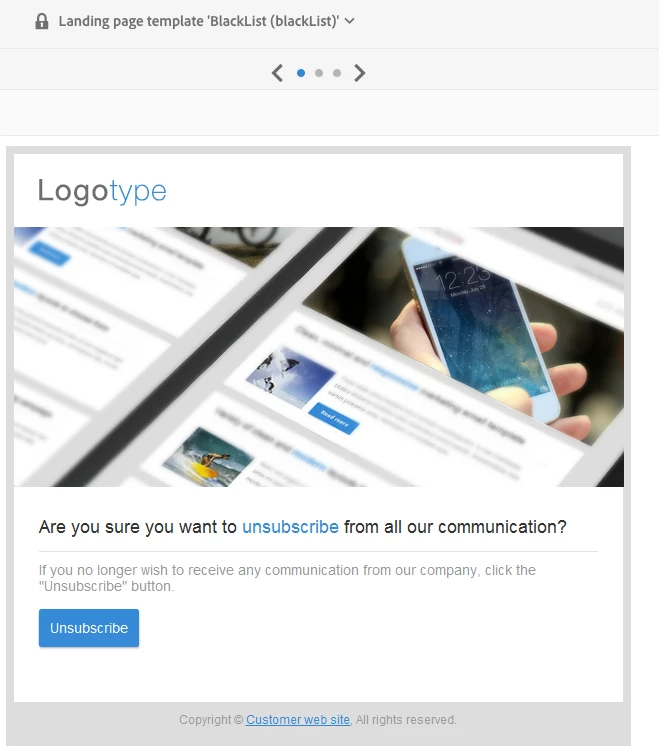Expand the template title dropdown chevron

click(x=350, y=21)
